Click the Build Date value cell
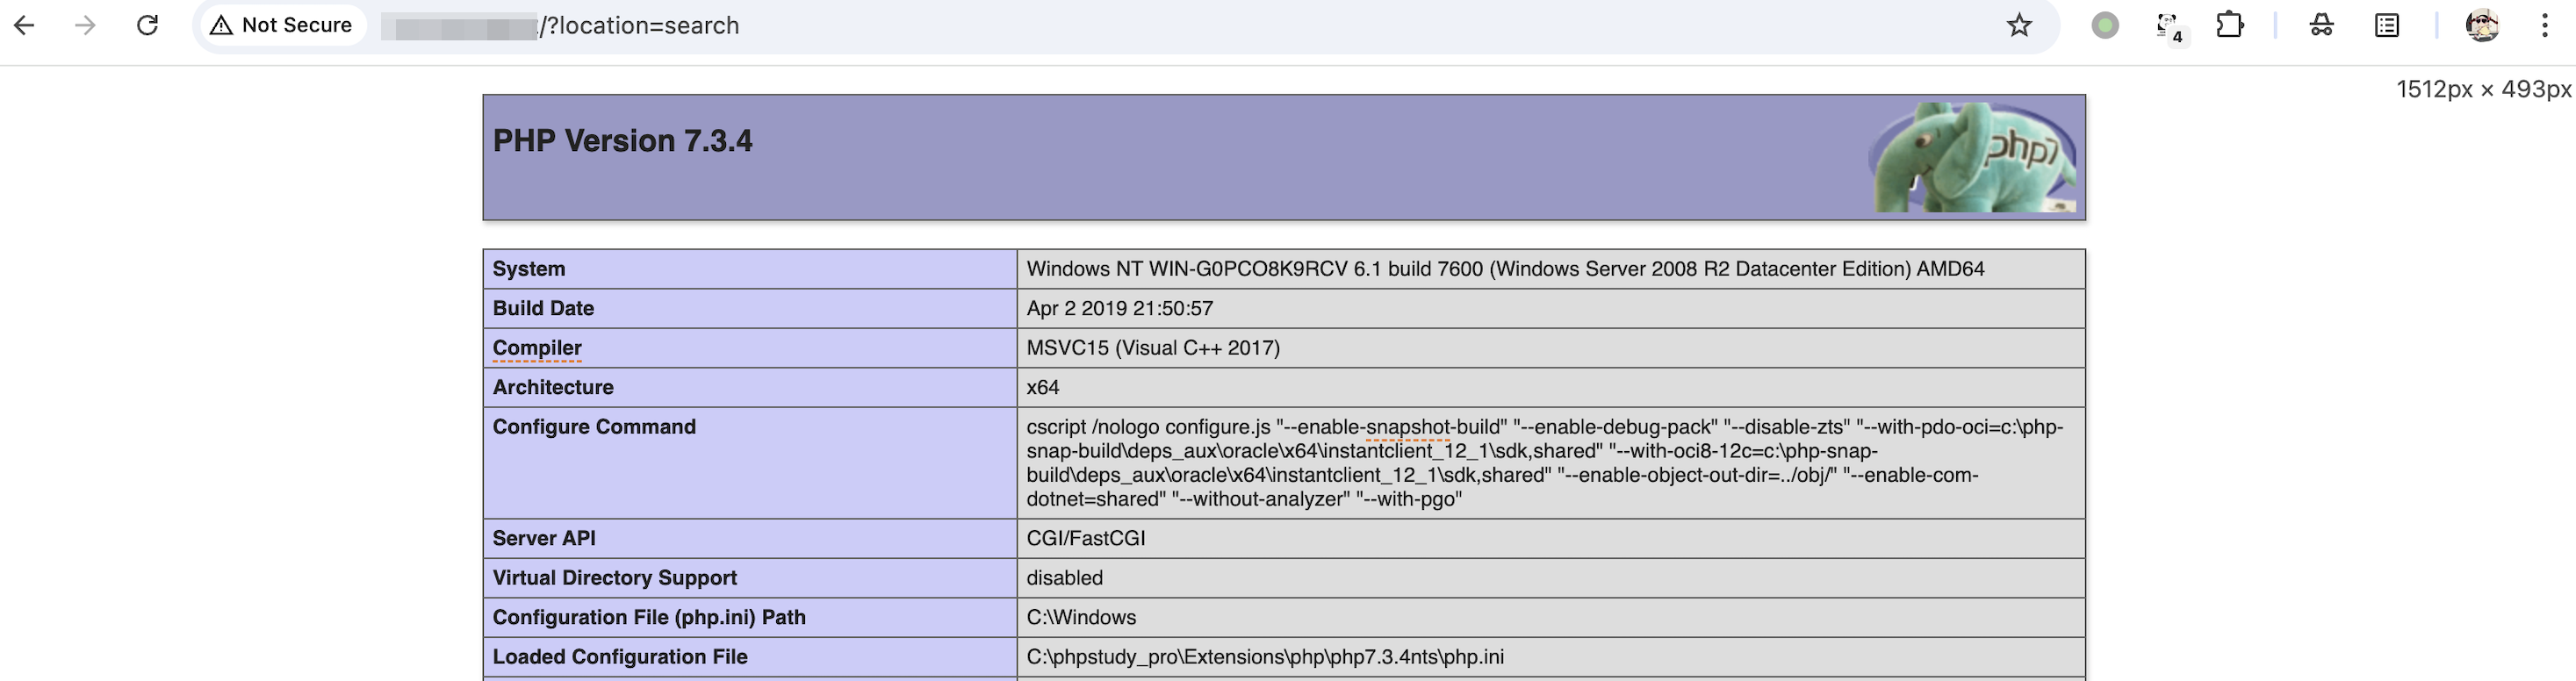This screenshot has height=681, width=2576. [x=1119, y=308]
